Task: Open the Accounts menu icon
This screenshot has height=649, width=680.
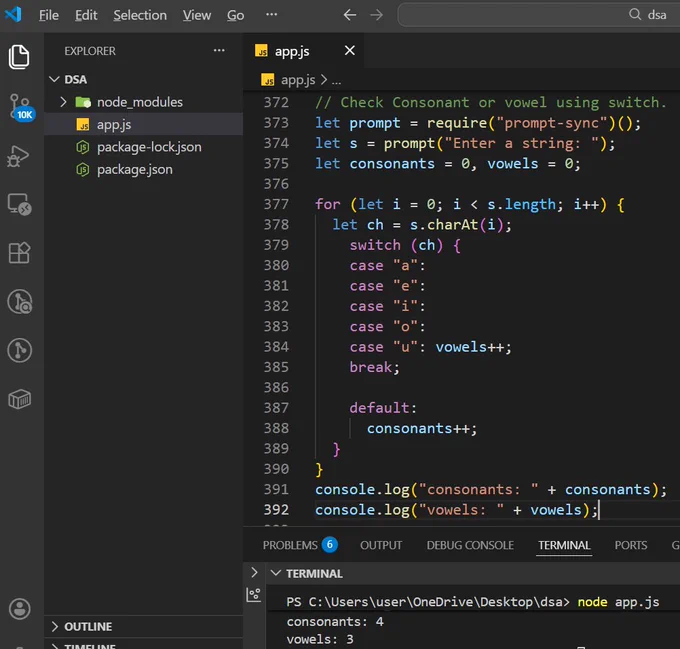Action: point(20,609)
